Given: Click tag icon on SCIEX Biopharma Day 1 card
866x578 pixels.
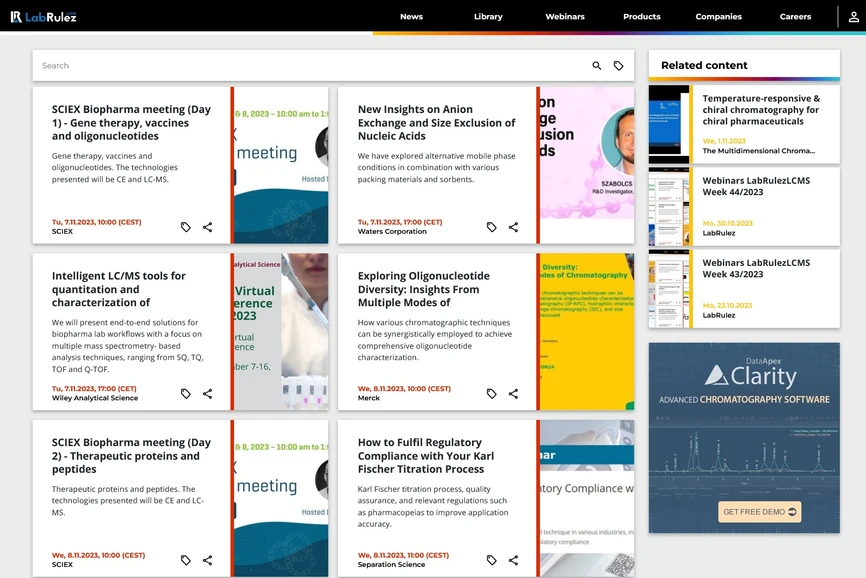Looking at the screenshot, I should 186,227.
